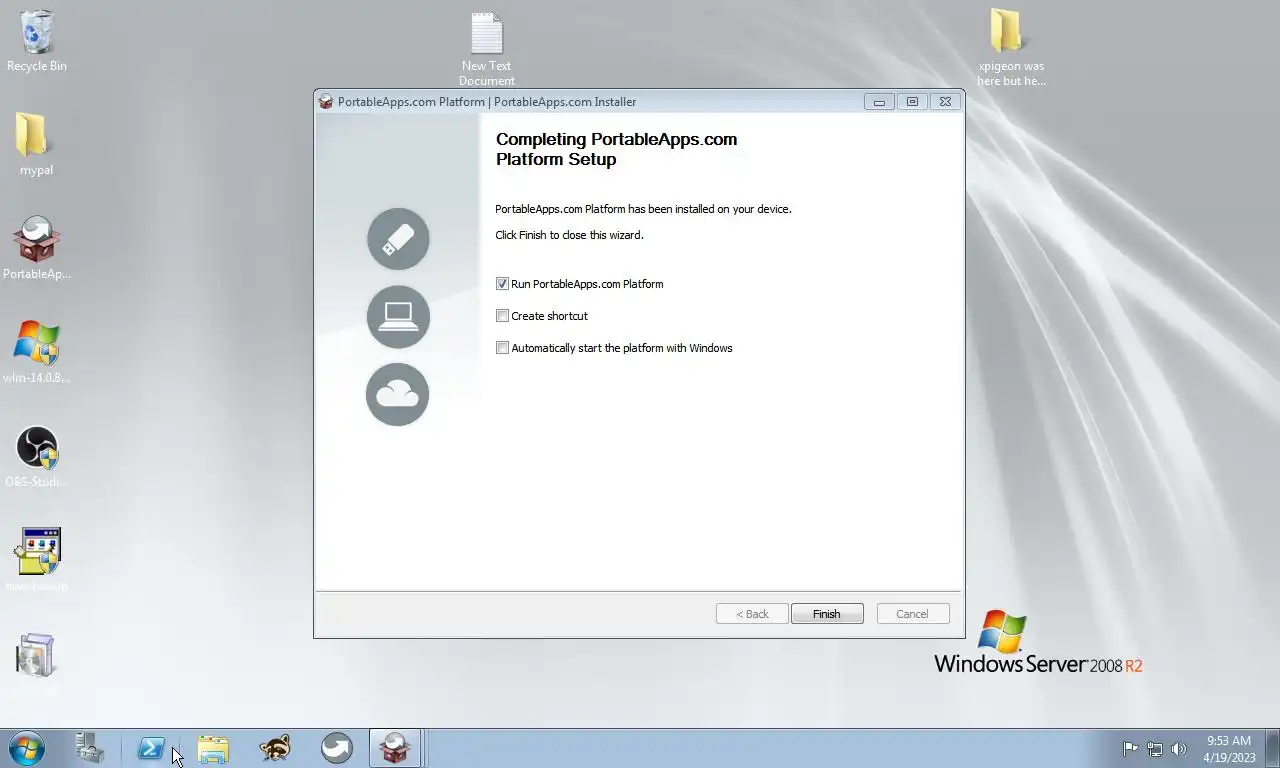Viewport: 1280px width, 768px height.
Task: Close the PortableApps installer window
Action: coord(945,102)
